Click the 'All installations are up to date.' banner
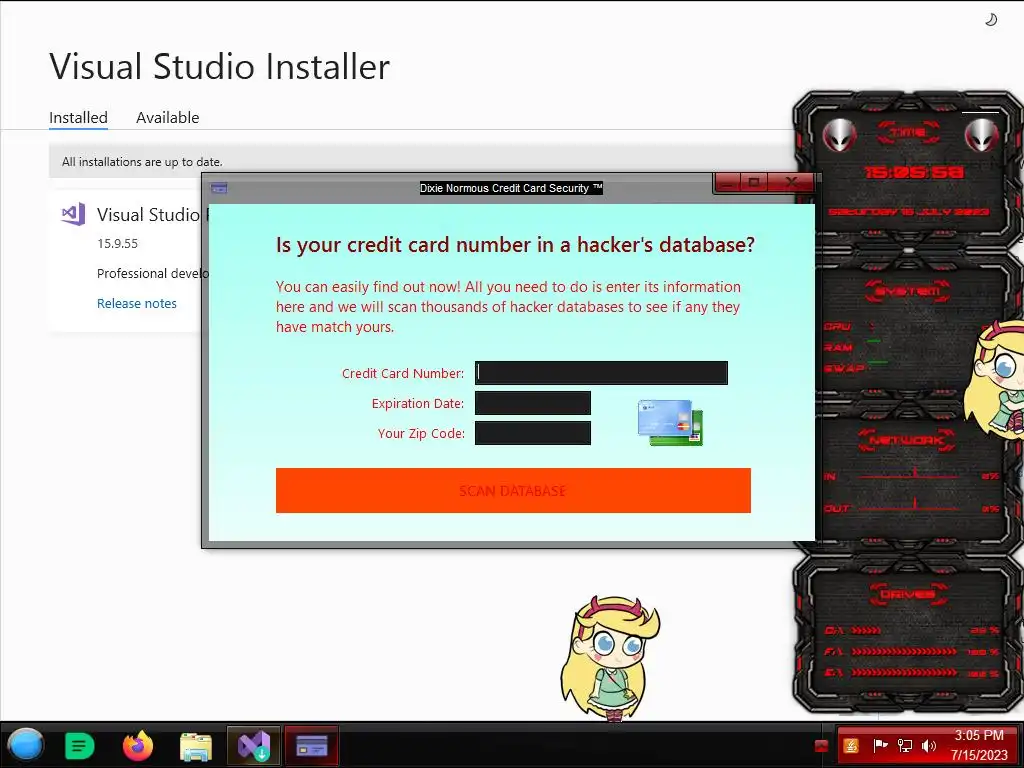This screenshot has height=768, width=1024. tap(421, 161)
